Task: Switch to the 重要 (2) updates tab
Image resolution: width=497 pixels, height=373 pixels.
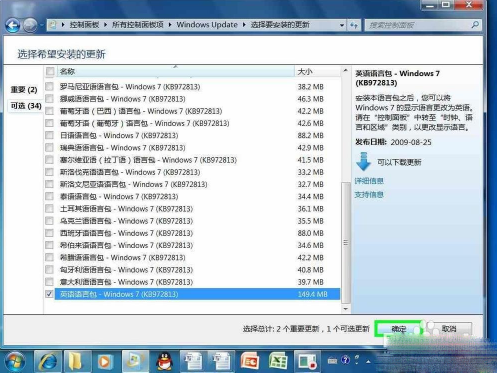Action: 24,90
